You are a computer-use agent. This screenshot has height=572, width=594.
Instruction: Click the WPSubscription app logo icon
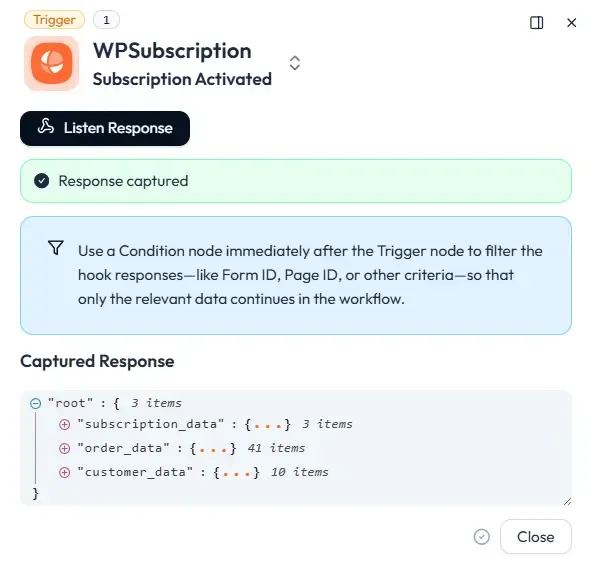(52, 63)
